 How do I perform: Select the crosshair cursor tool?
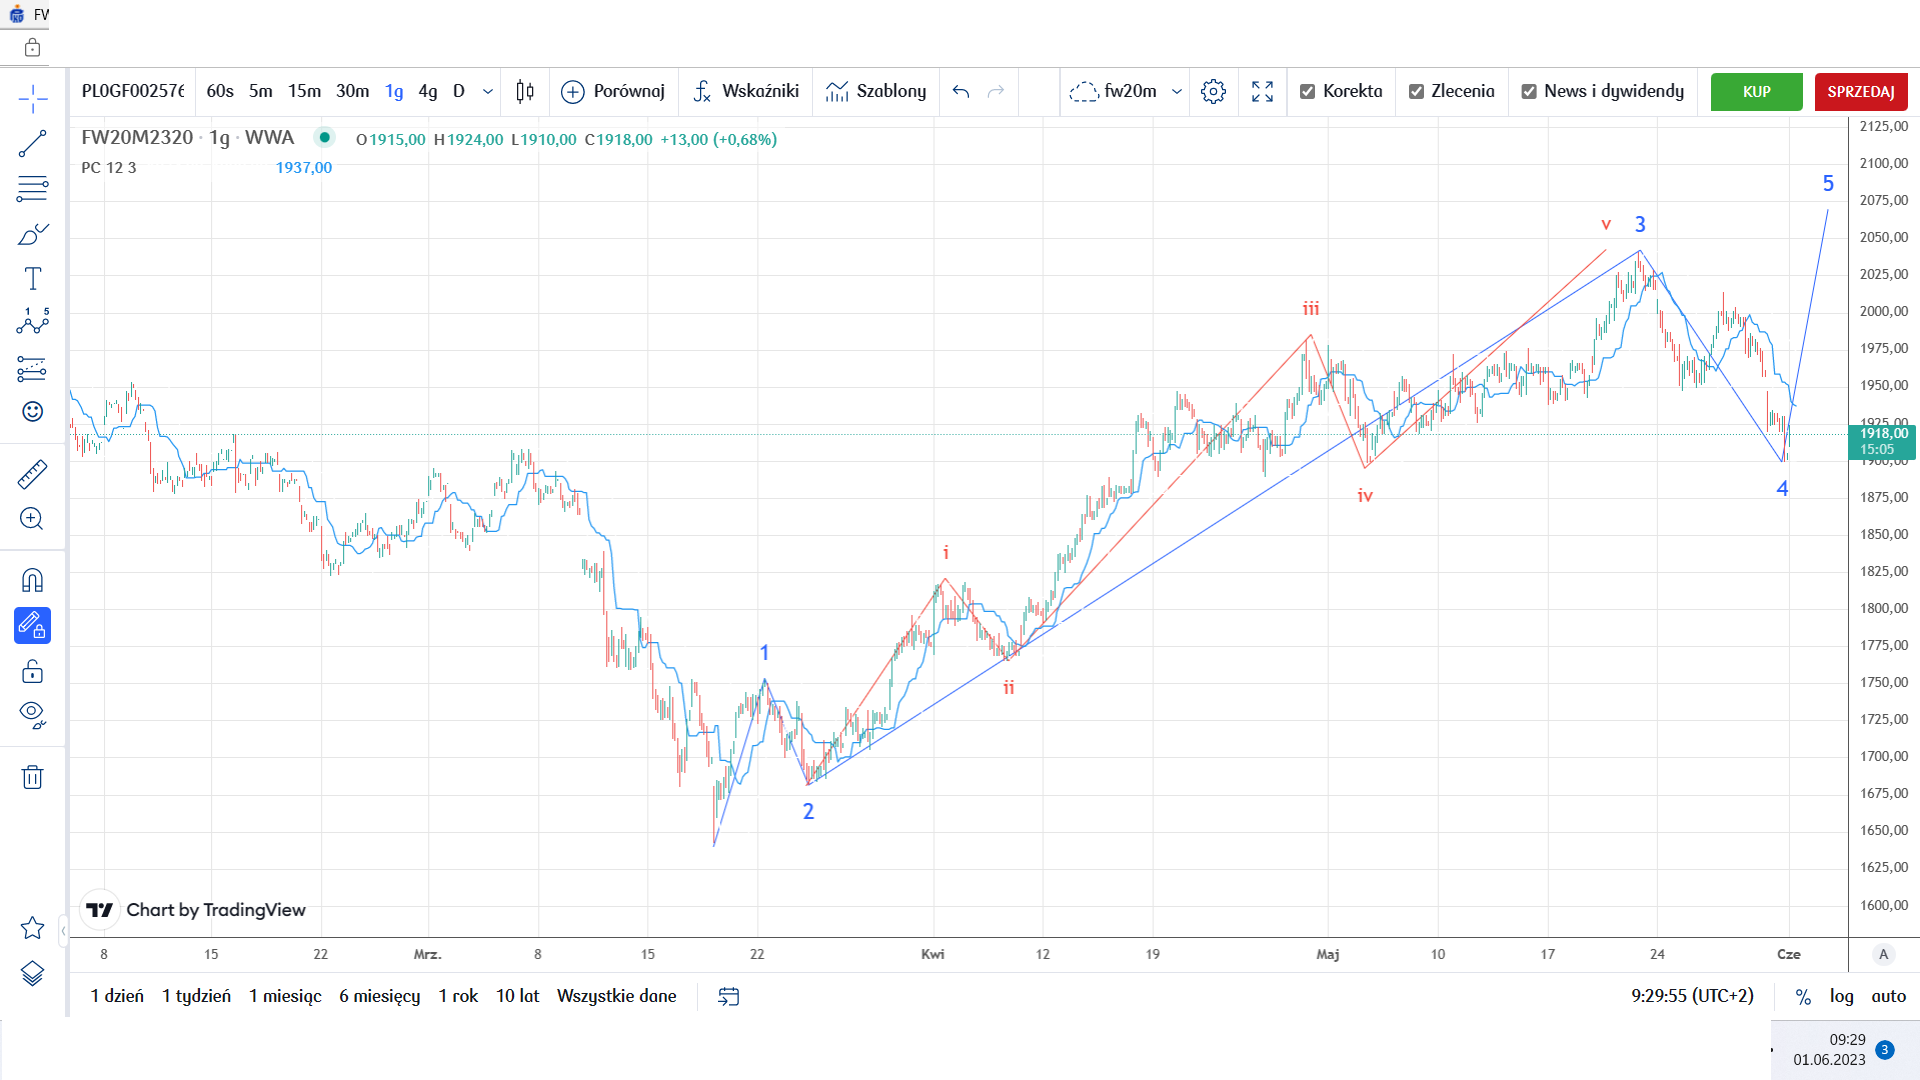[32, 98]
